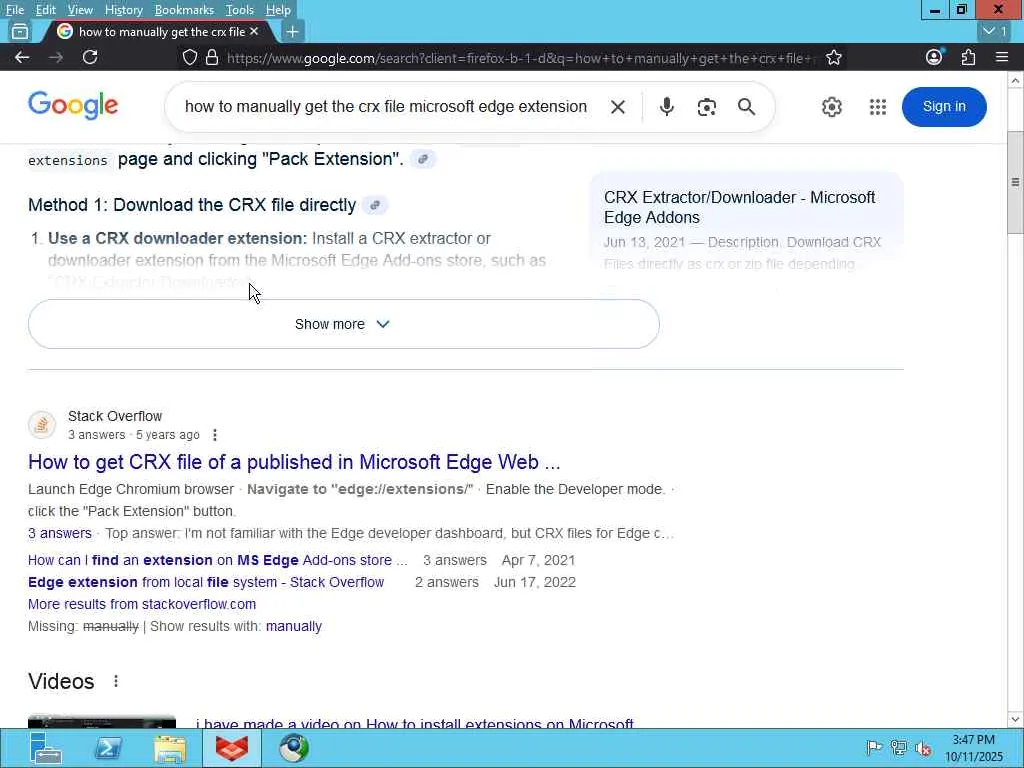Reload the page with the refresh icon

(x=90, y=57)
